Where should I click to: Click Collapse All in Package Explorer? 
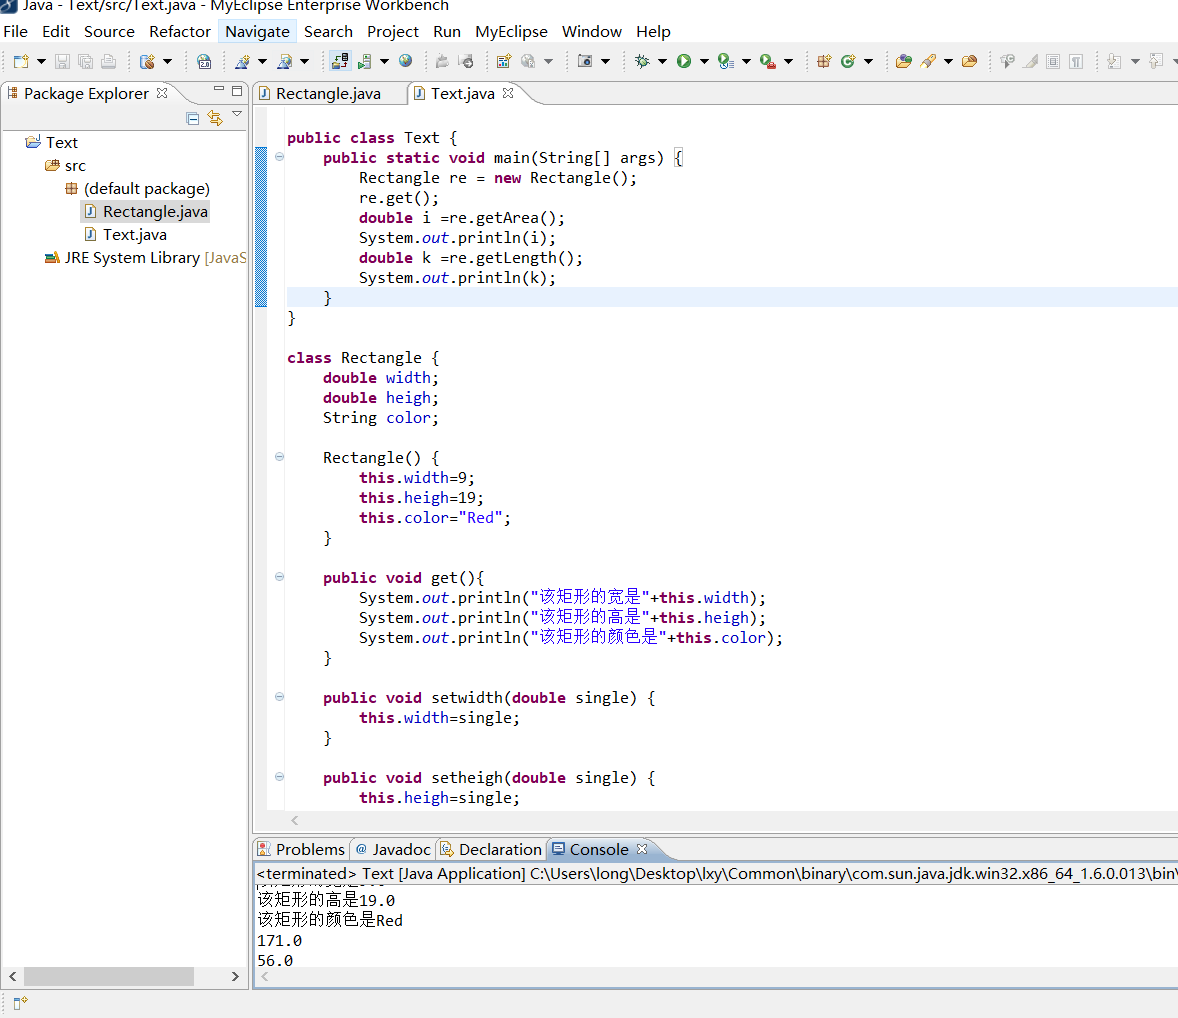click(193, 118)
